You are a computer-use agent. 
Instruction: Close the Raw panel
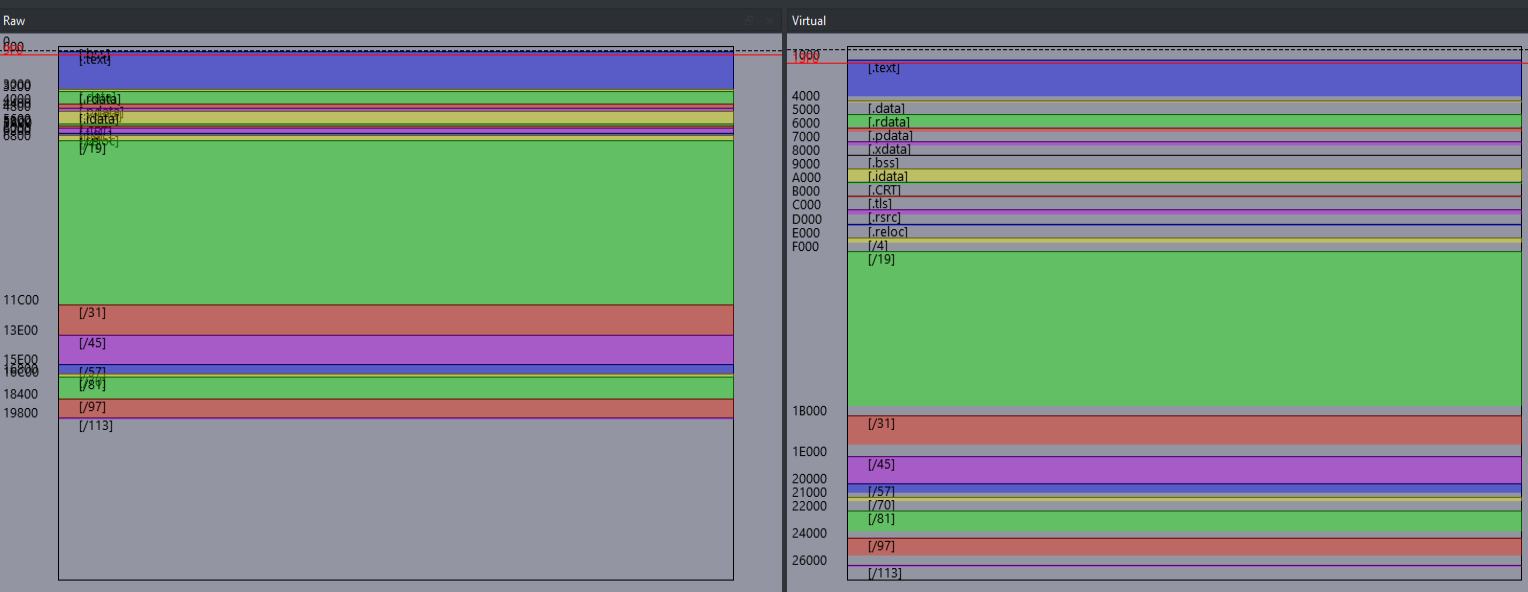click(769, 21)
